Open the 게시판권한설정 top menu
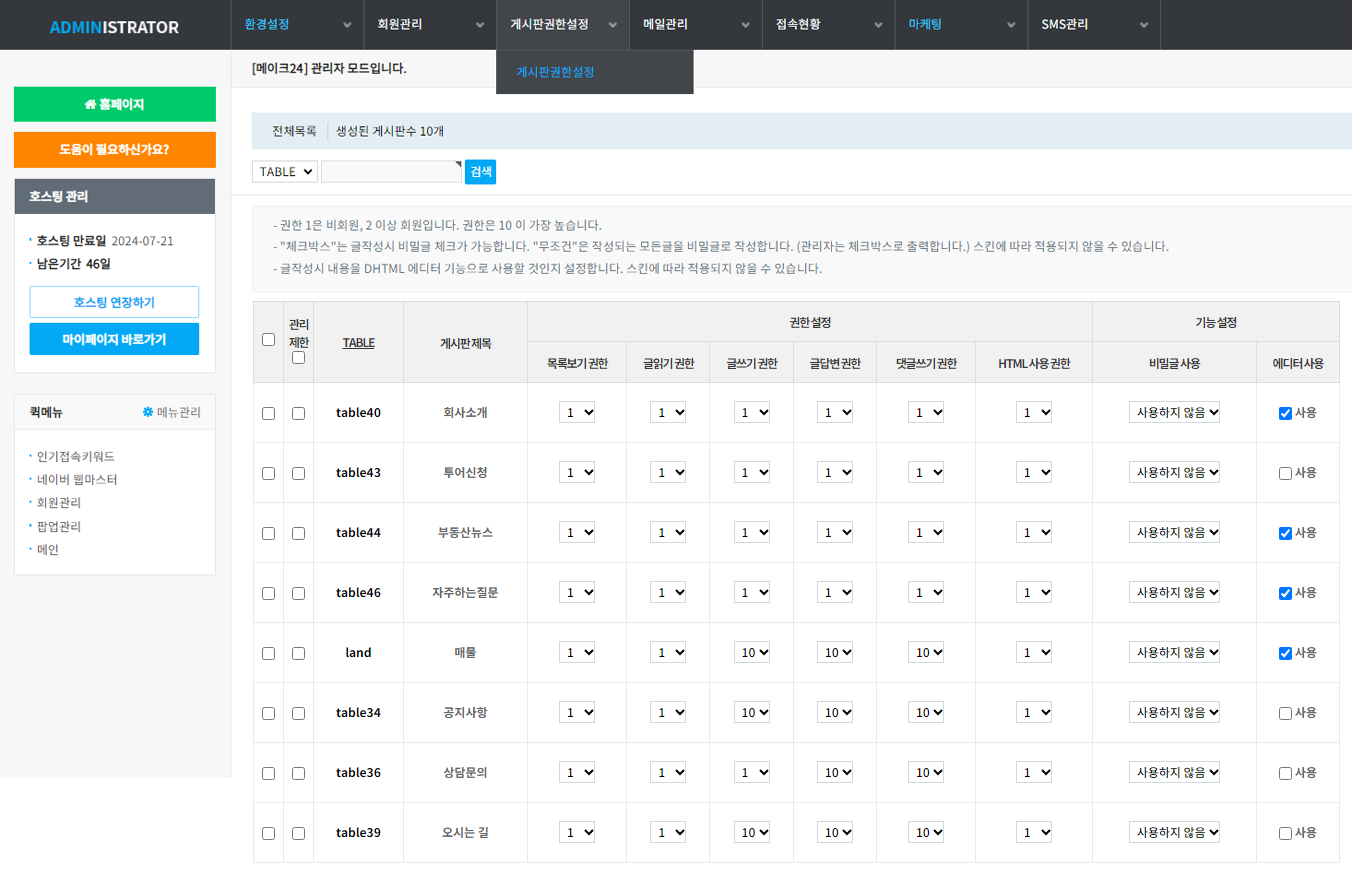The width and height of the screenshot is (1352, 876). coord(563,24)
